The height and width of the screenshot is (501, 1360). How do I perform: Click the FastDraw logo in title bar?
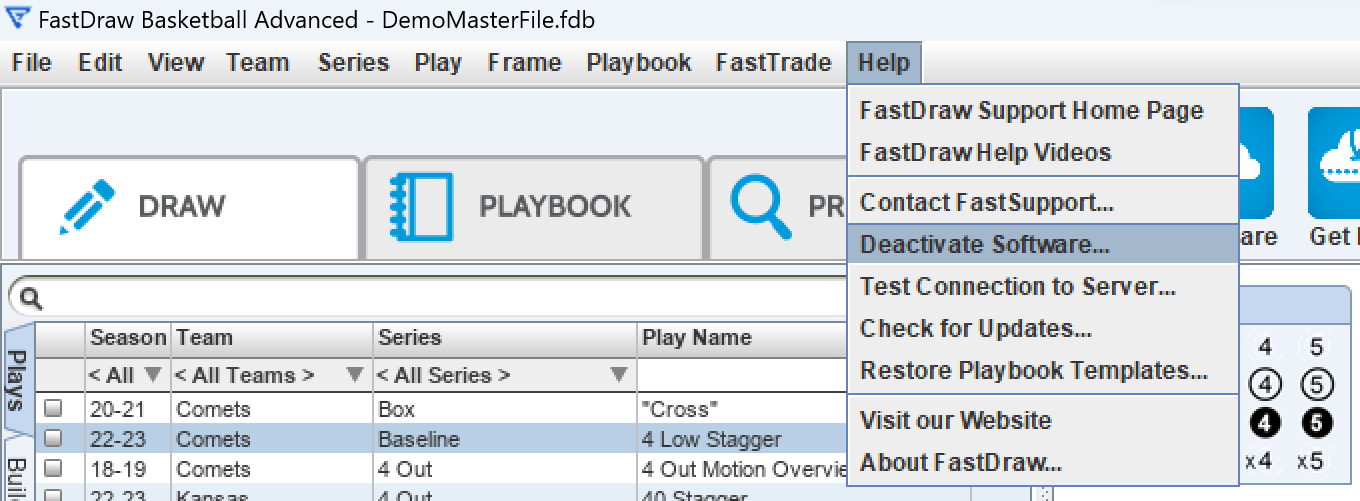click(x=16, y=18)
